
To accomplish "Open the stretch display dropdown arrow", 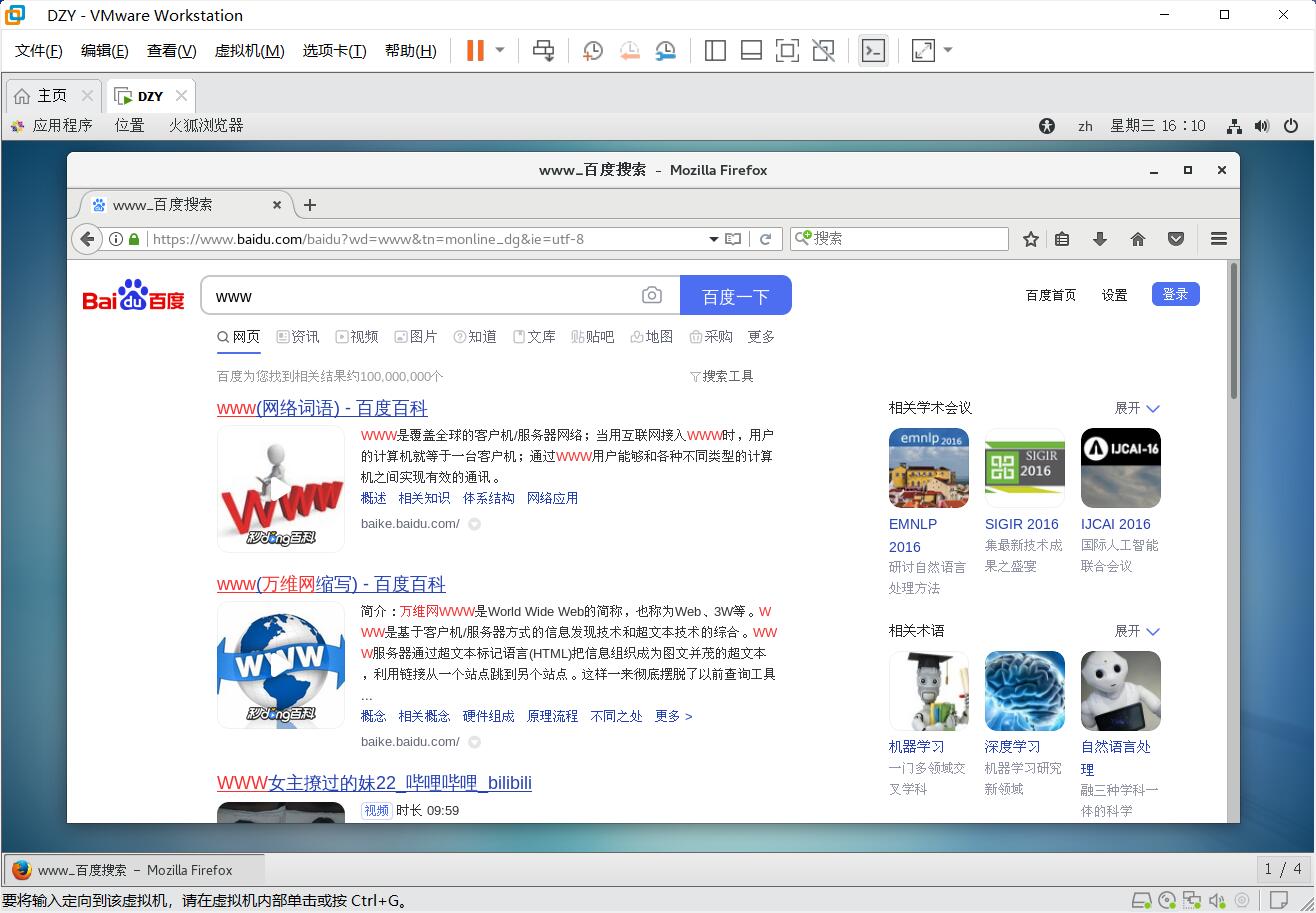I will 948,50.
